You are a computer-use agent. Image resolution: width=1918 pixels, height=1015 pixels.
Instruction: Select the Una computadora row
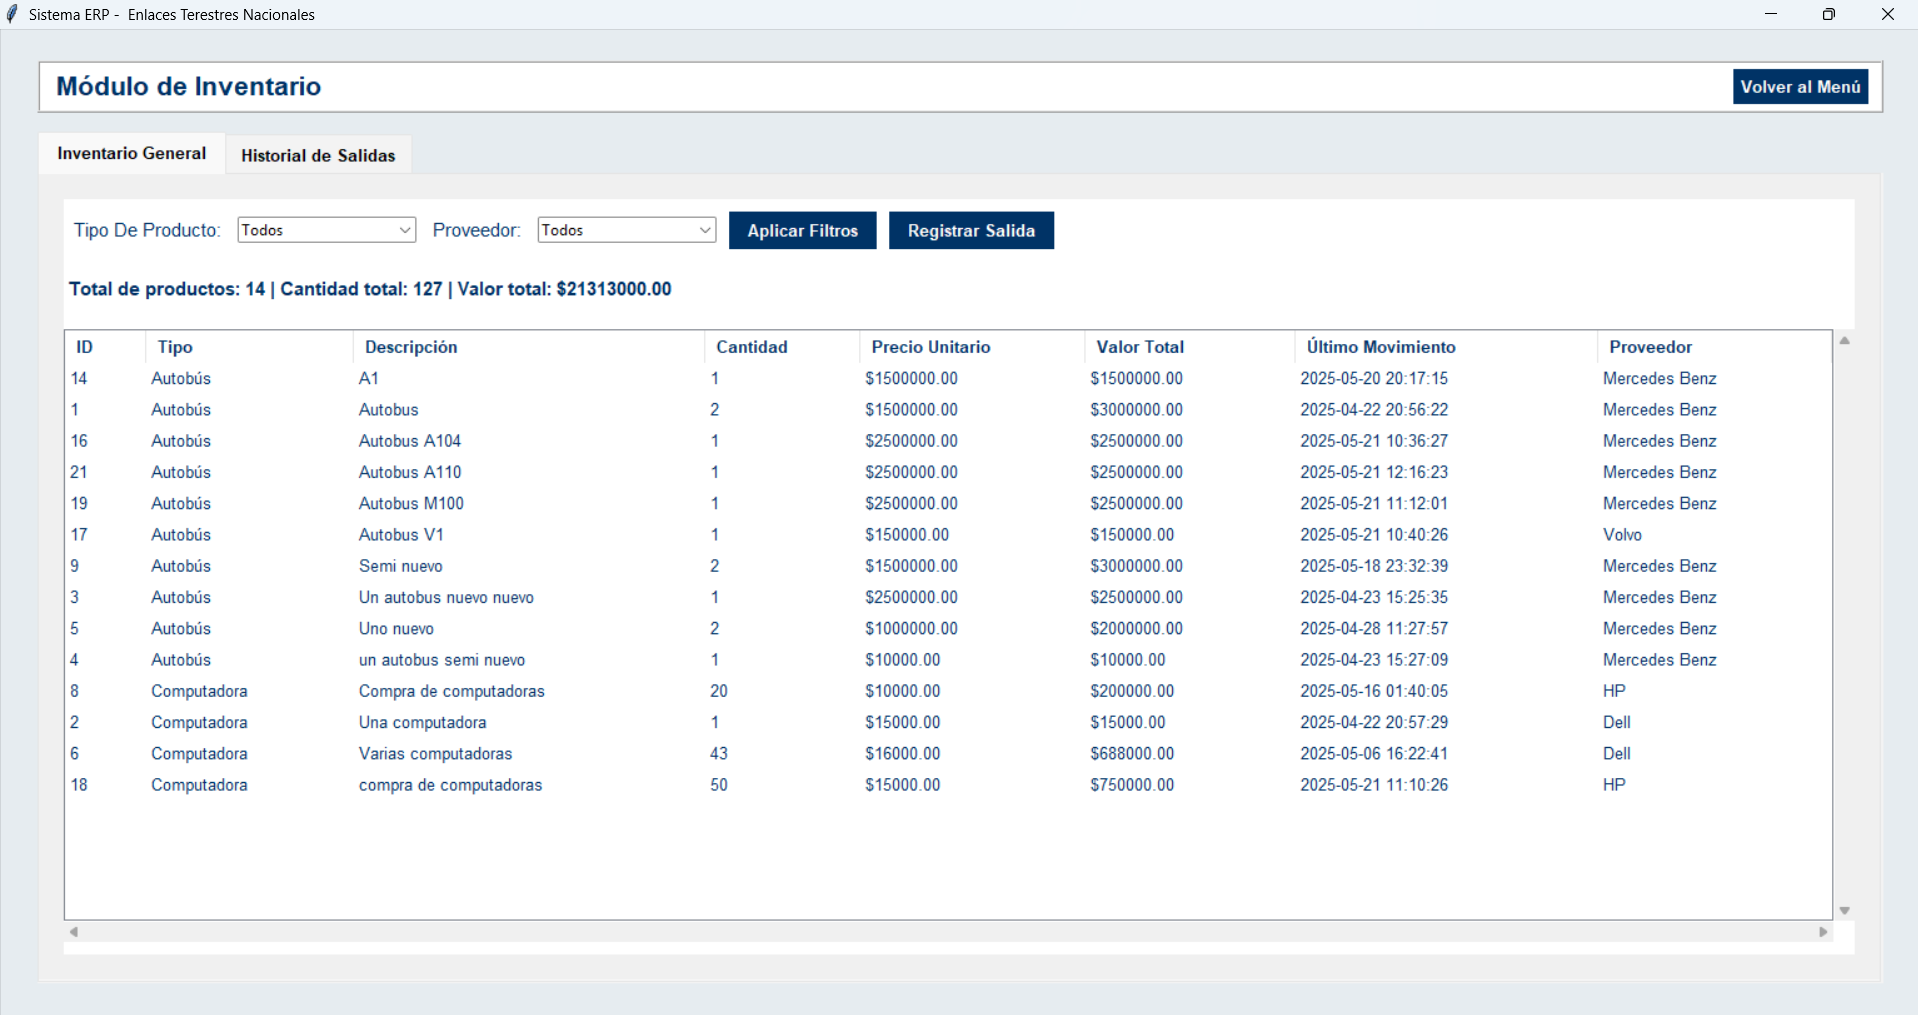tap(948, 722)
